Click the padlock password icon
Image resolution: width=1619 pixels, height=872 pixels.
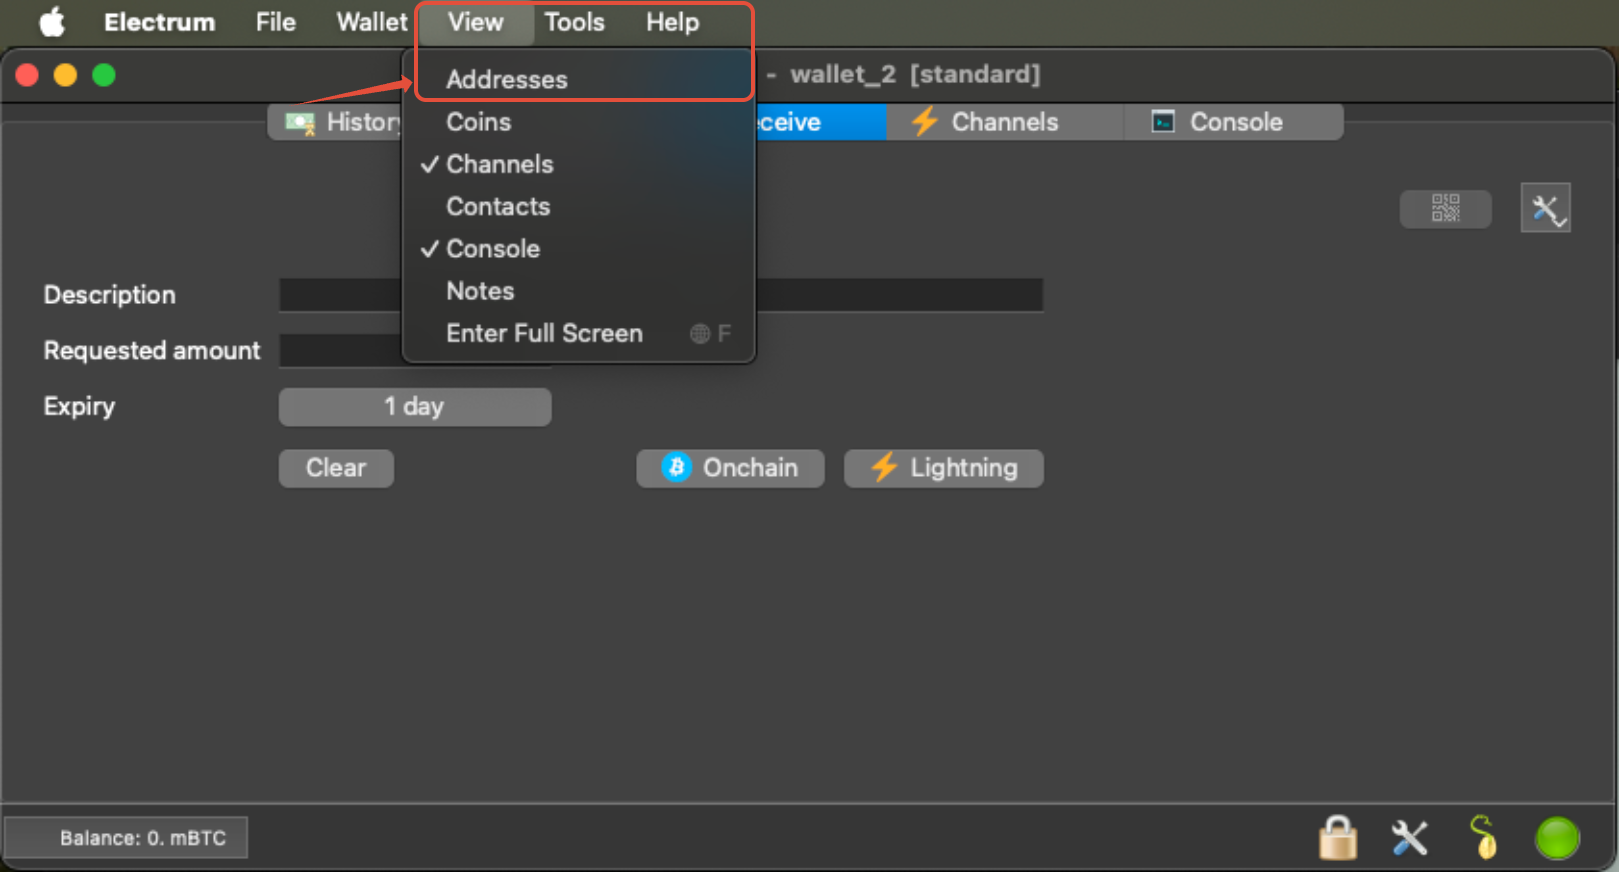click(x=1337, y=838)
